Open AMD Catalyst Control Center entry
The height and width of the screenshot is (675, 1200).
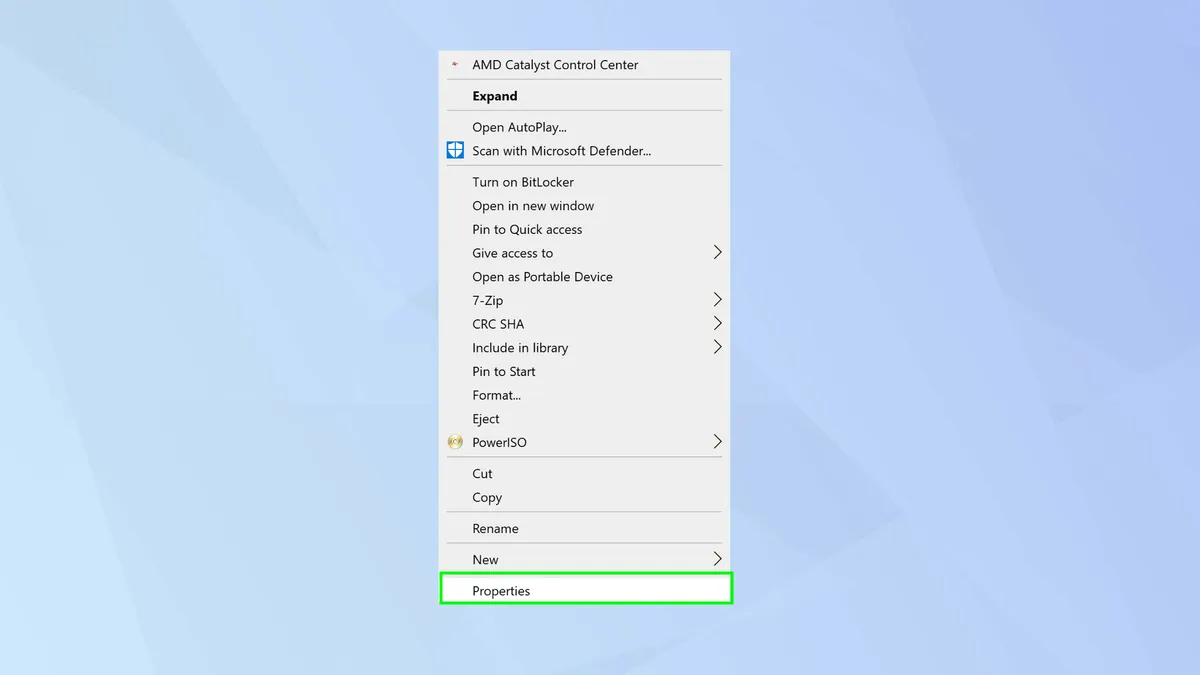(585, 65)
